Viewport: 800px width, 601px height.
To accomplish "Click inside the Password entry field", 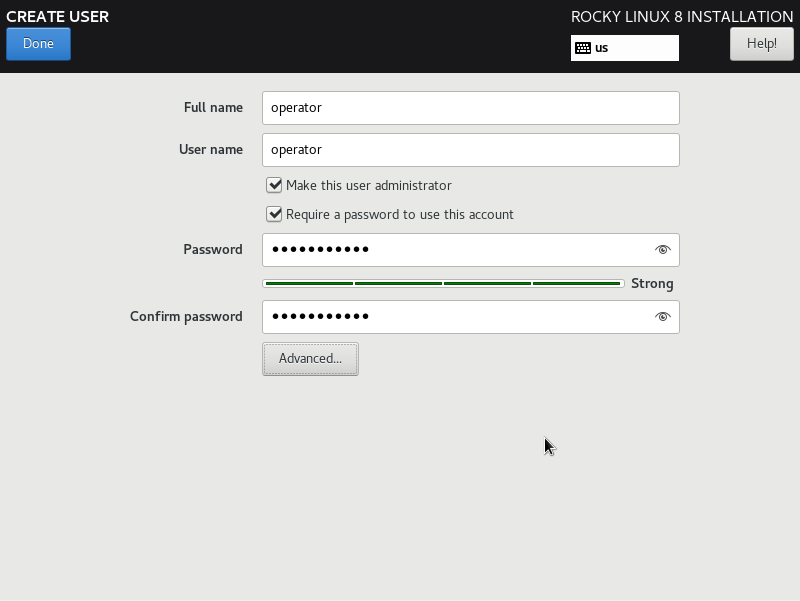I will pos(455,250).
